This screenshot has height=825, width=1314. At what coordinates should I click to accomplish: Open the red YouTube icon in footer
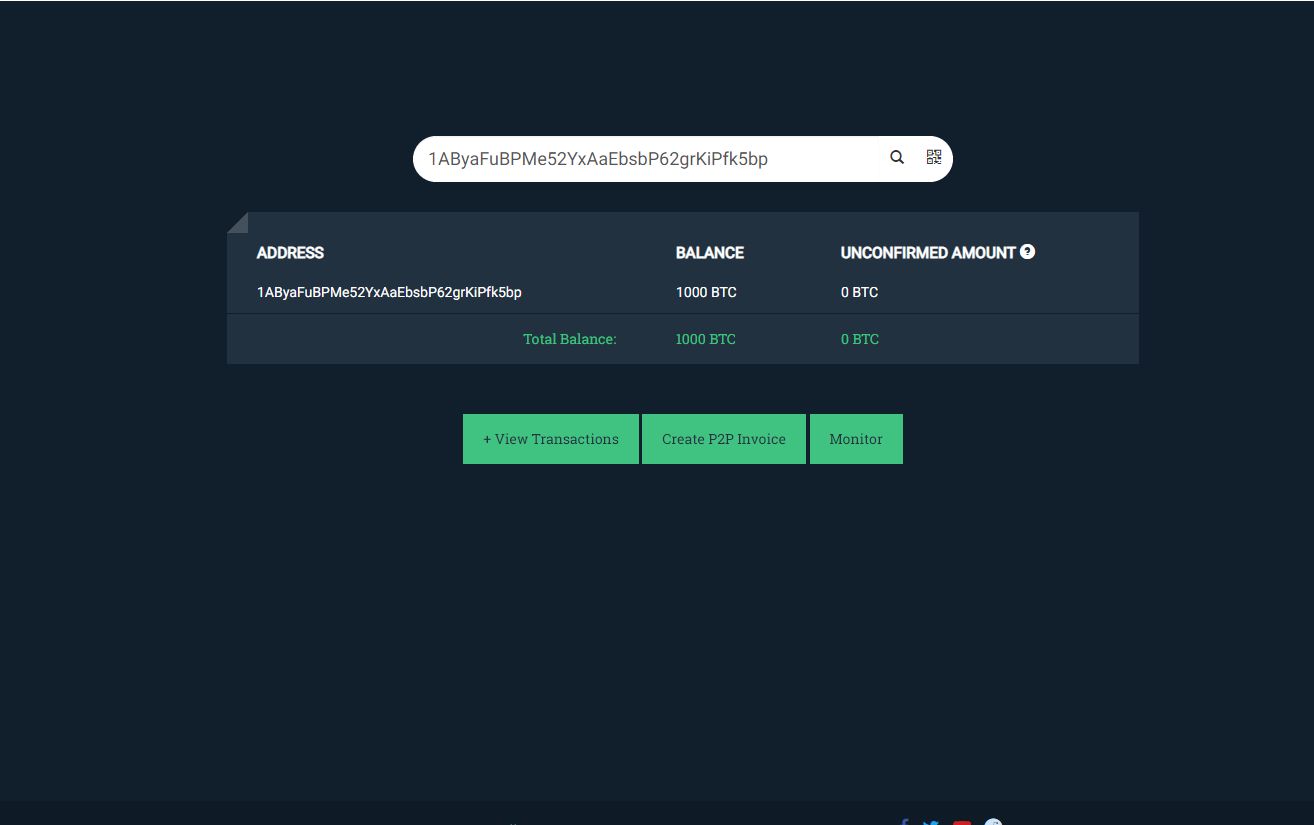tap(962, 822)
